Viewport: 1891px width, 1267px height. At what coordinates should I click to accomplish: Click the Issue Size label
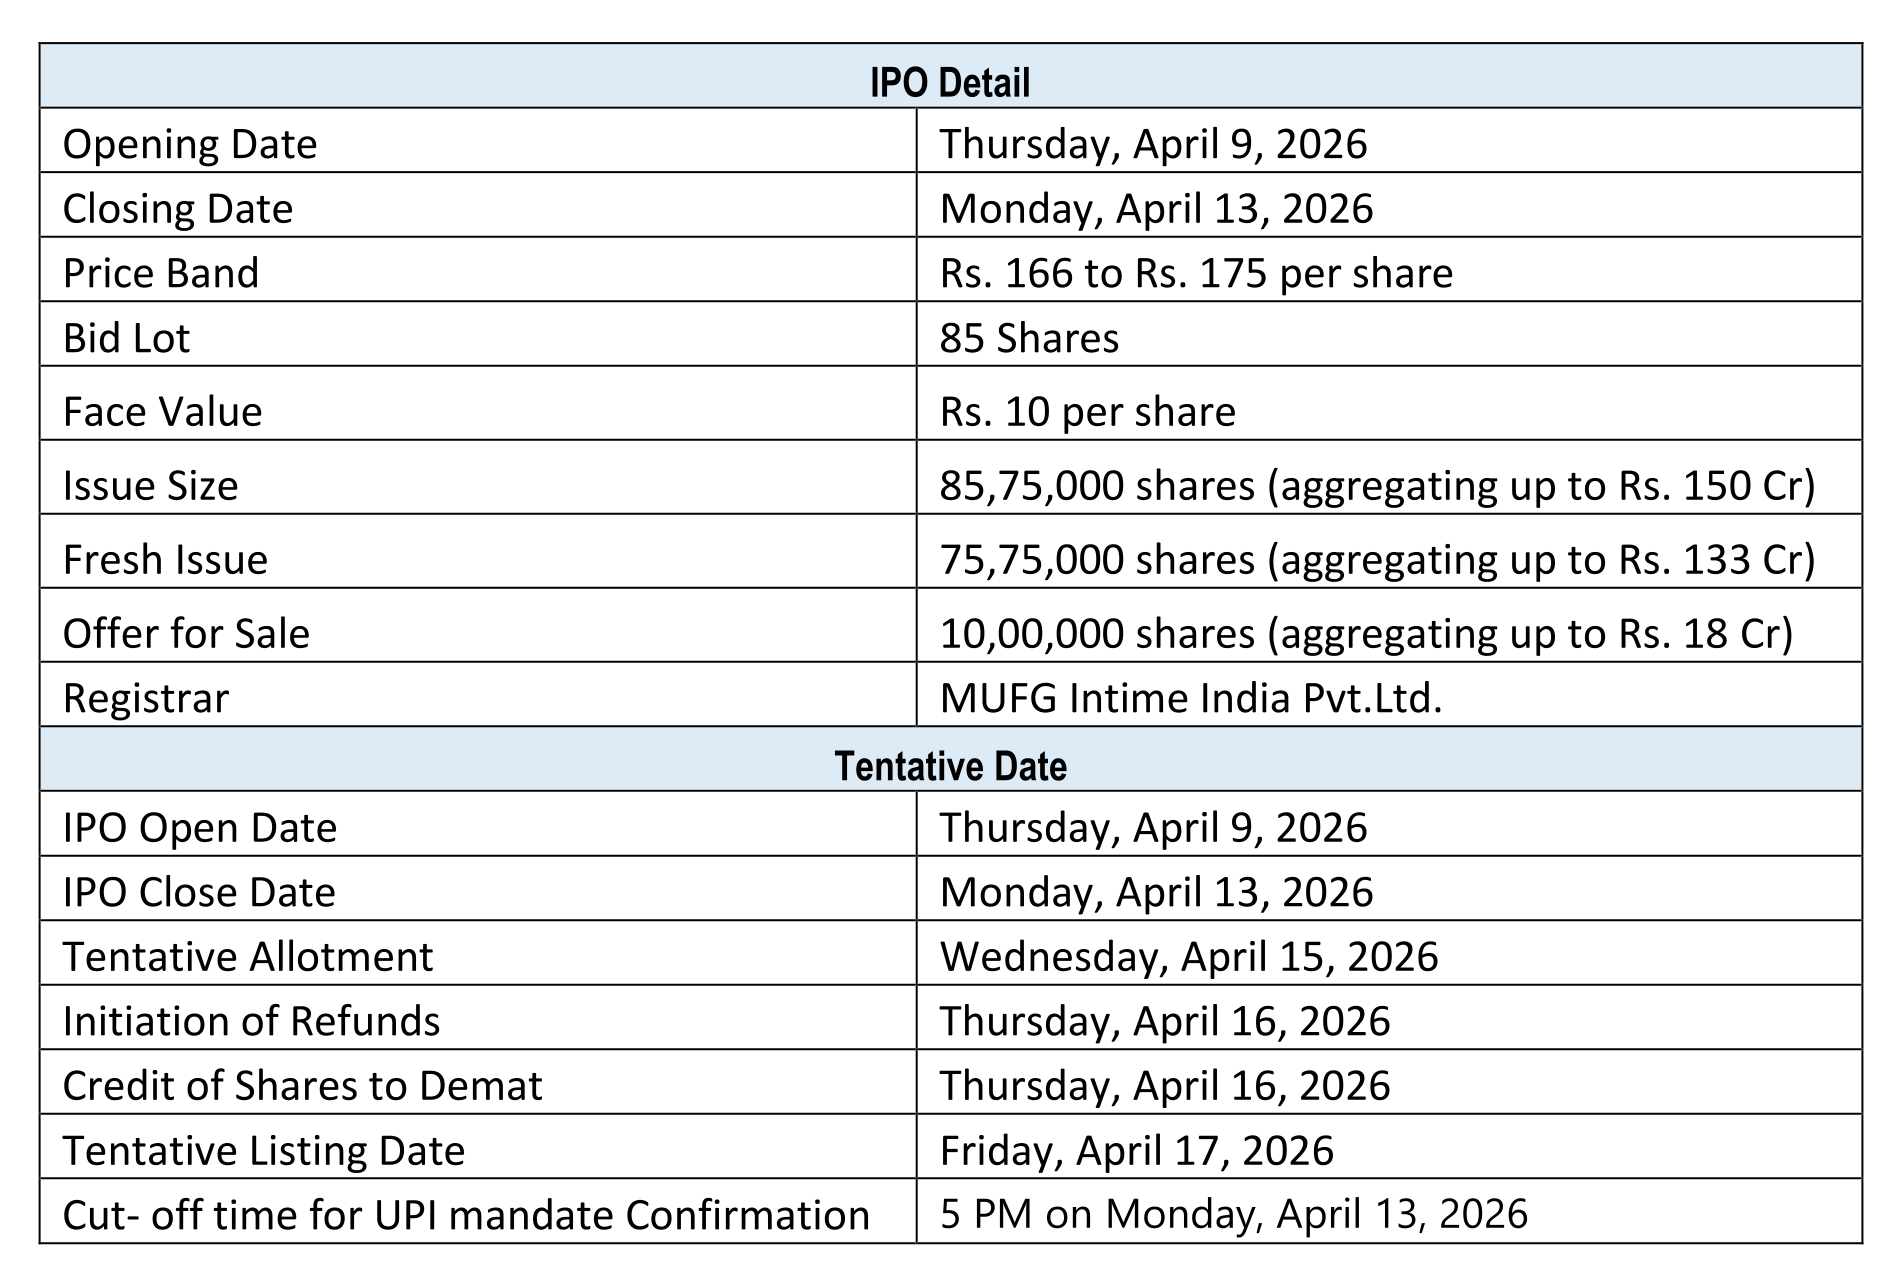[150, 485]
